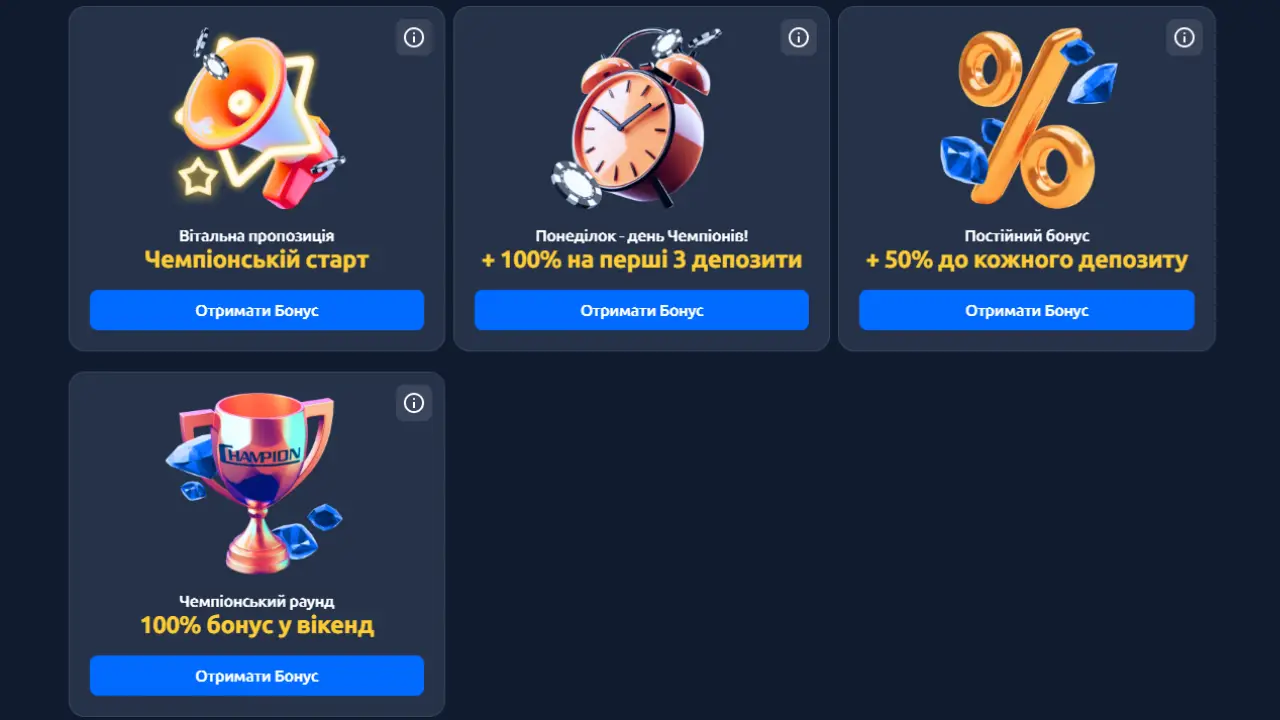The image size is (1280, 720).
Task: Get bonus for Чемпіонський старт offer
Action: (x=257, y=310)
